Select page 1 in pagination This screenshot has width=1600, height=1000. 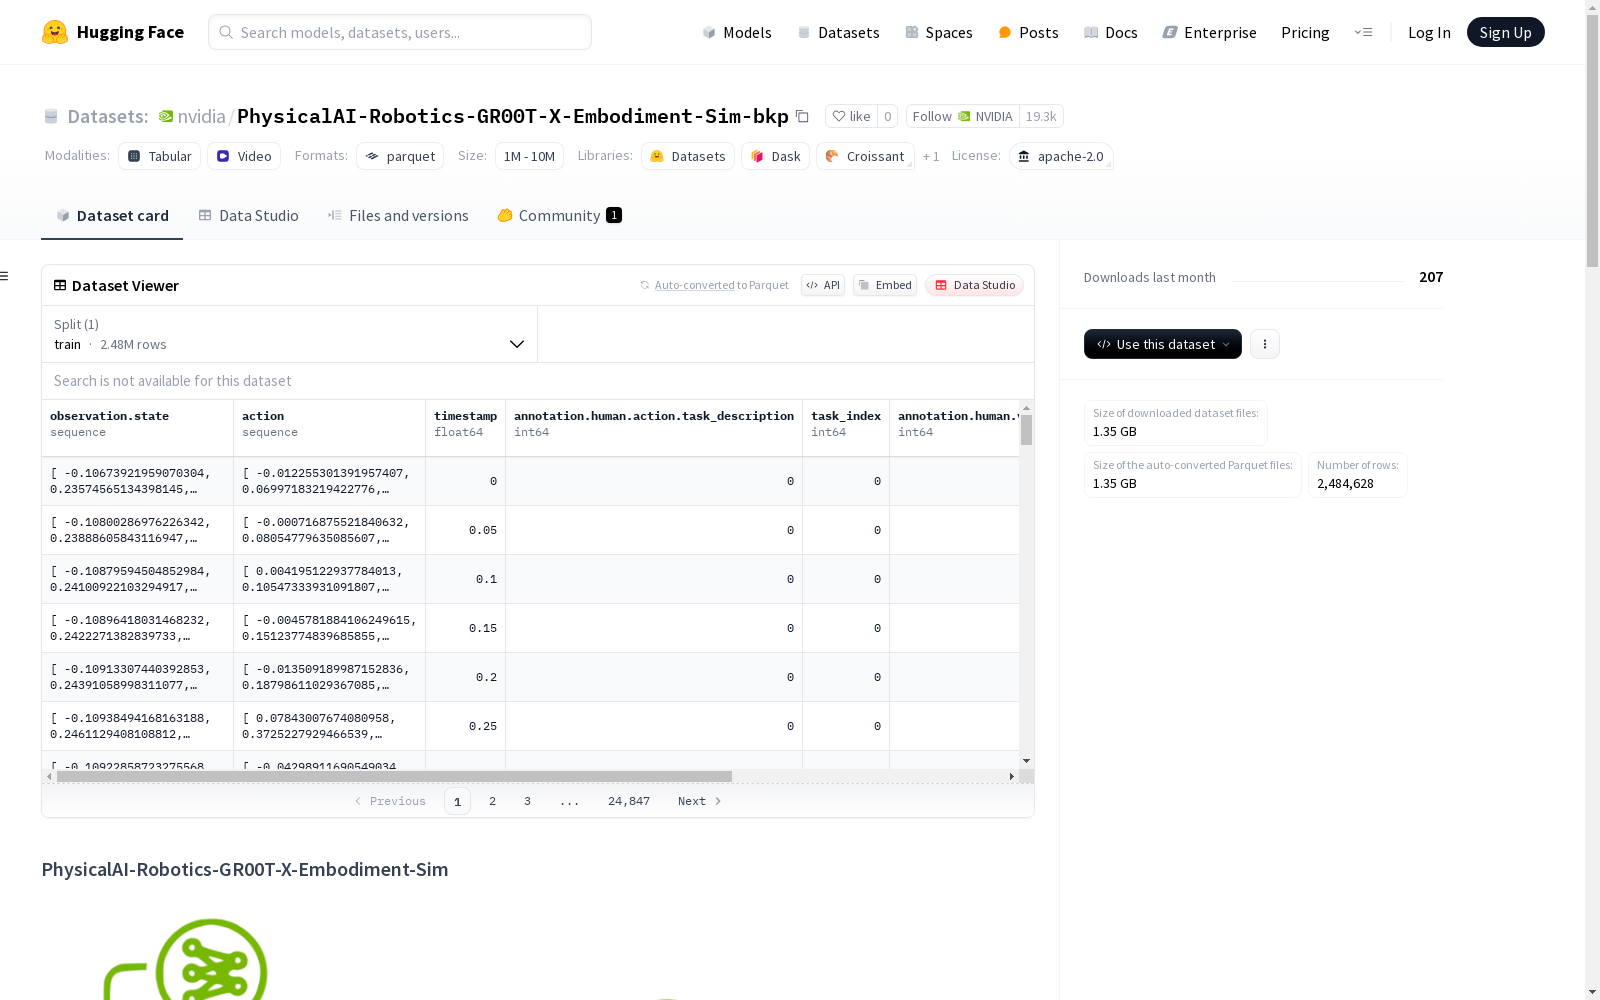[x=457, y=801]
